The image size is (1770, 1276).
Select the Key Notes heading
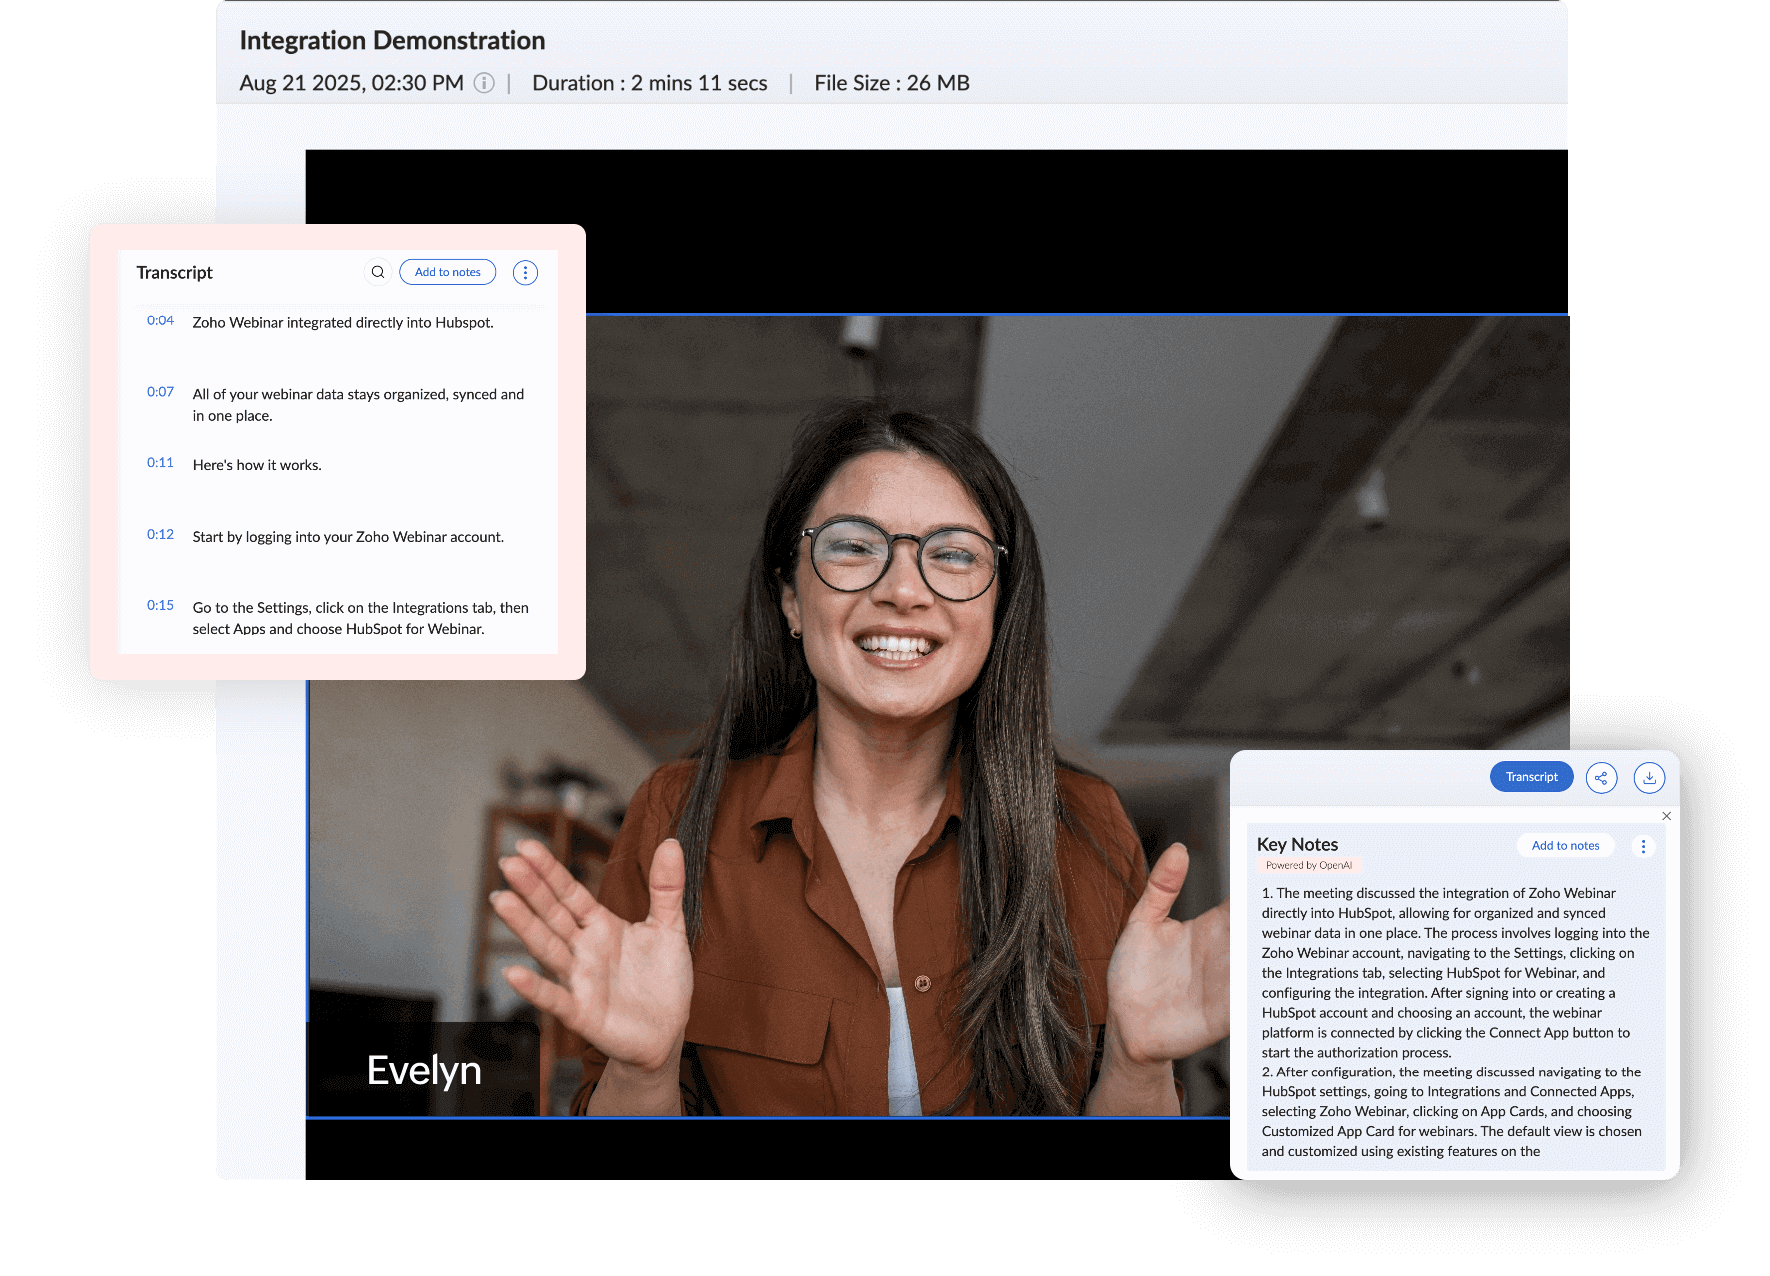point(1297,844)
